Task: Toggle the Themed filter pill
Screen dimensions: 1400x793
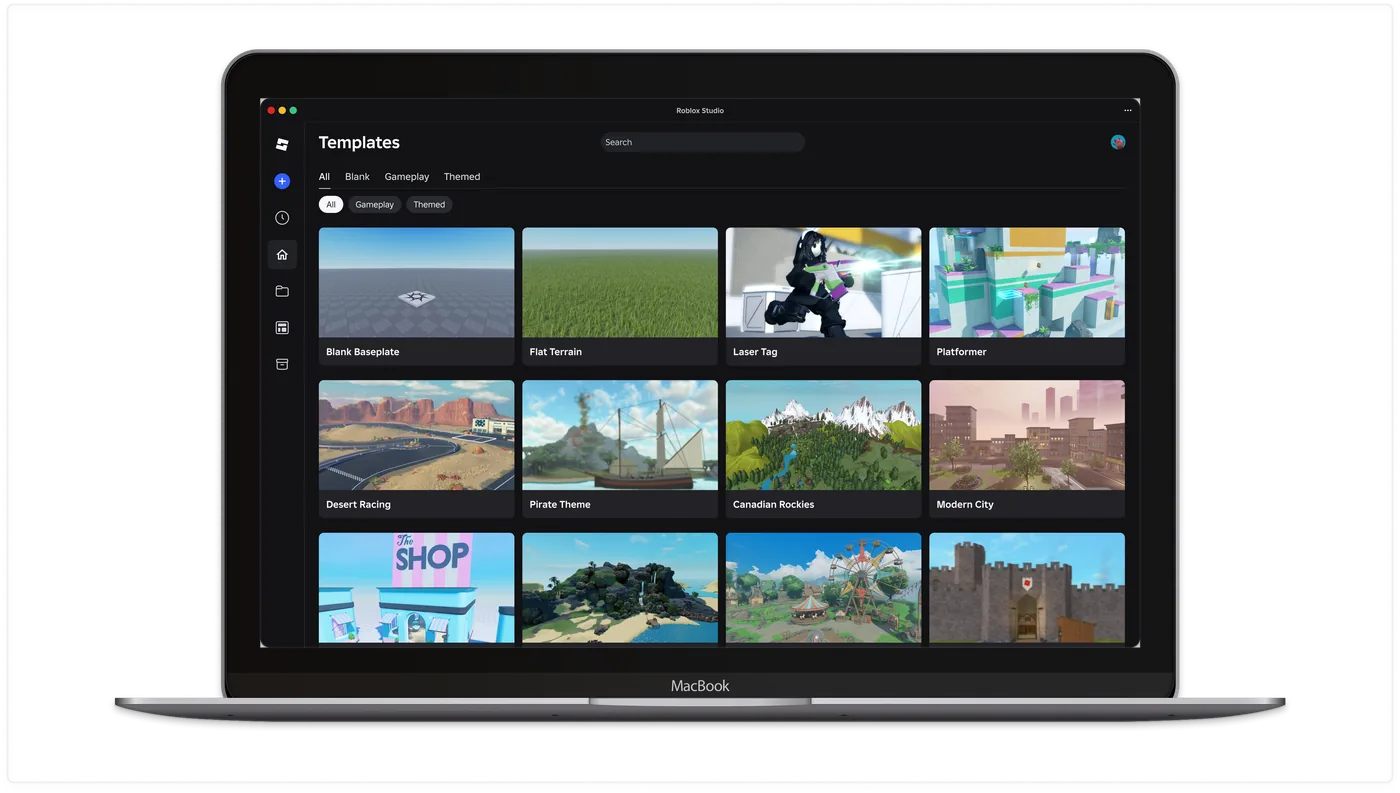Action: (429, 205)
